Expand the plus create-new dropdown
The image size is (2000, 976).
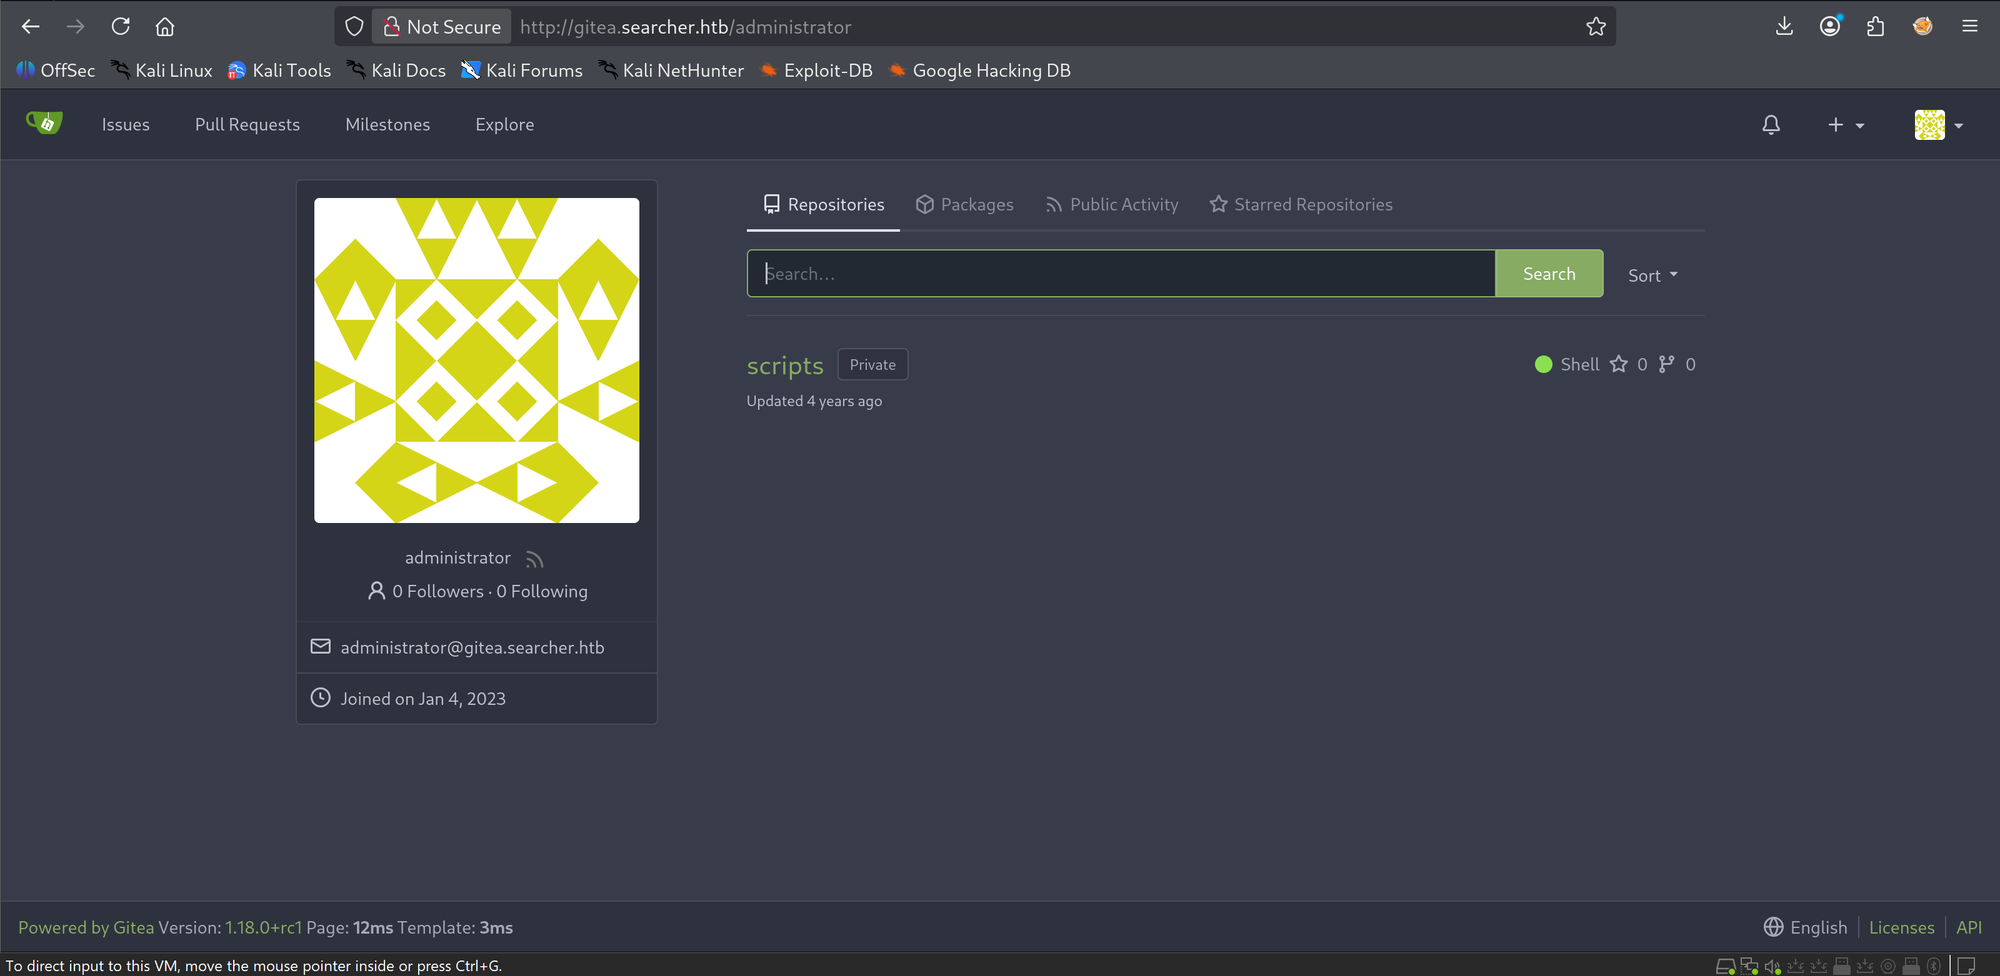[1846, 125]
